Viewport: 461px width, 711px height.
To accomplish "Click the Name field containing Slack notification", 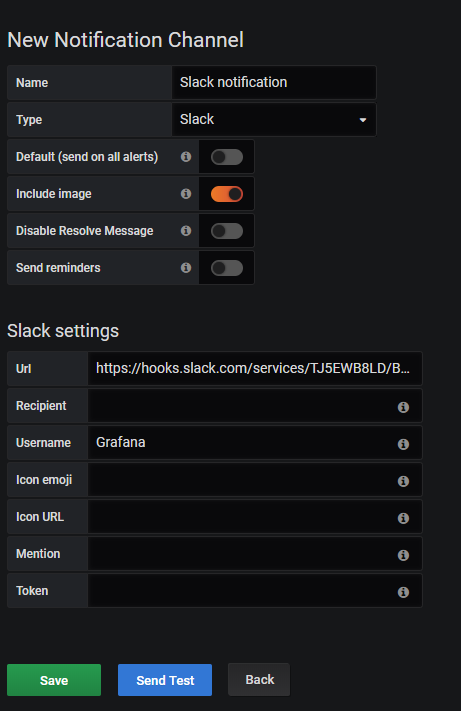I will (274, 83).
